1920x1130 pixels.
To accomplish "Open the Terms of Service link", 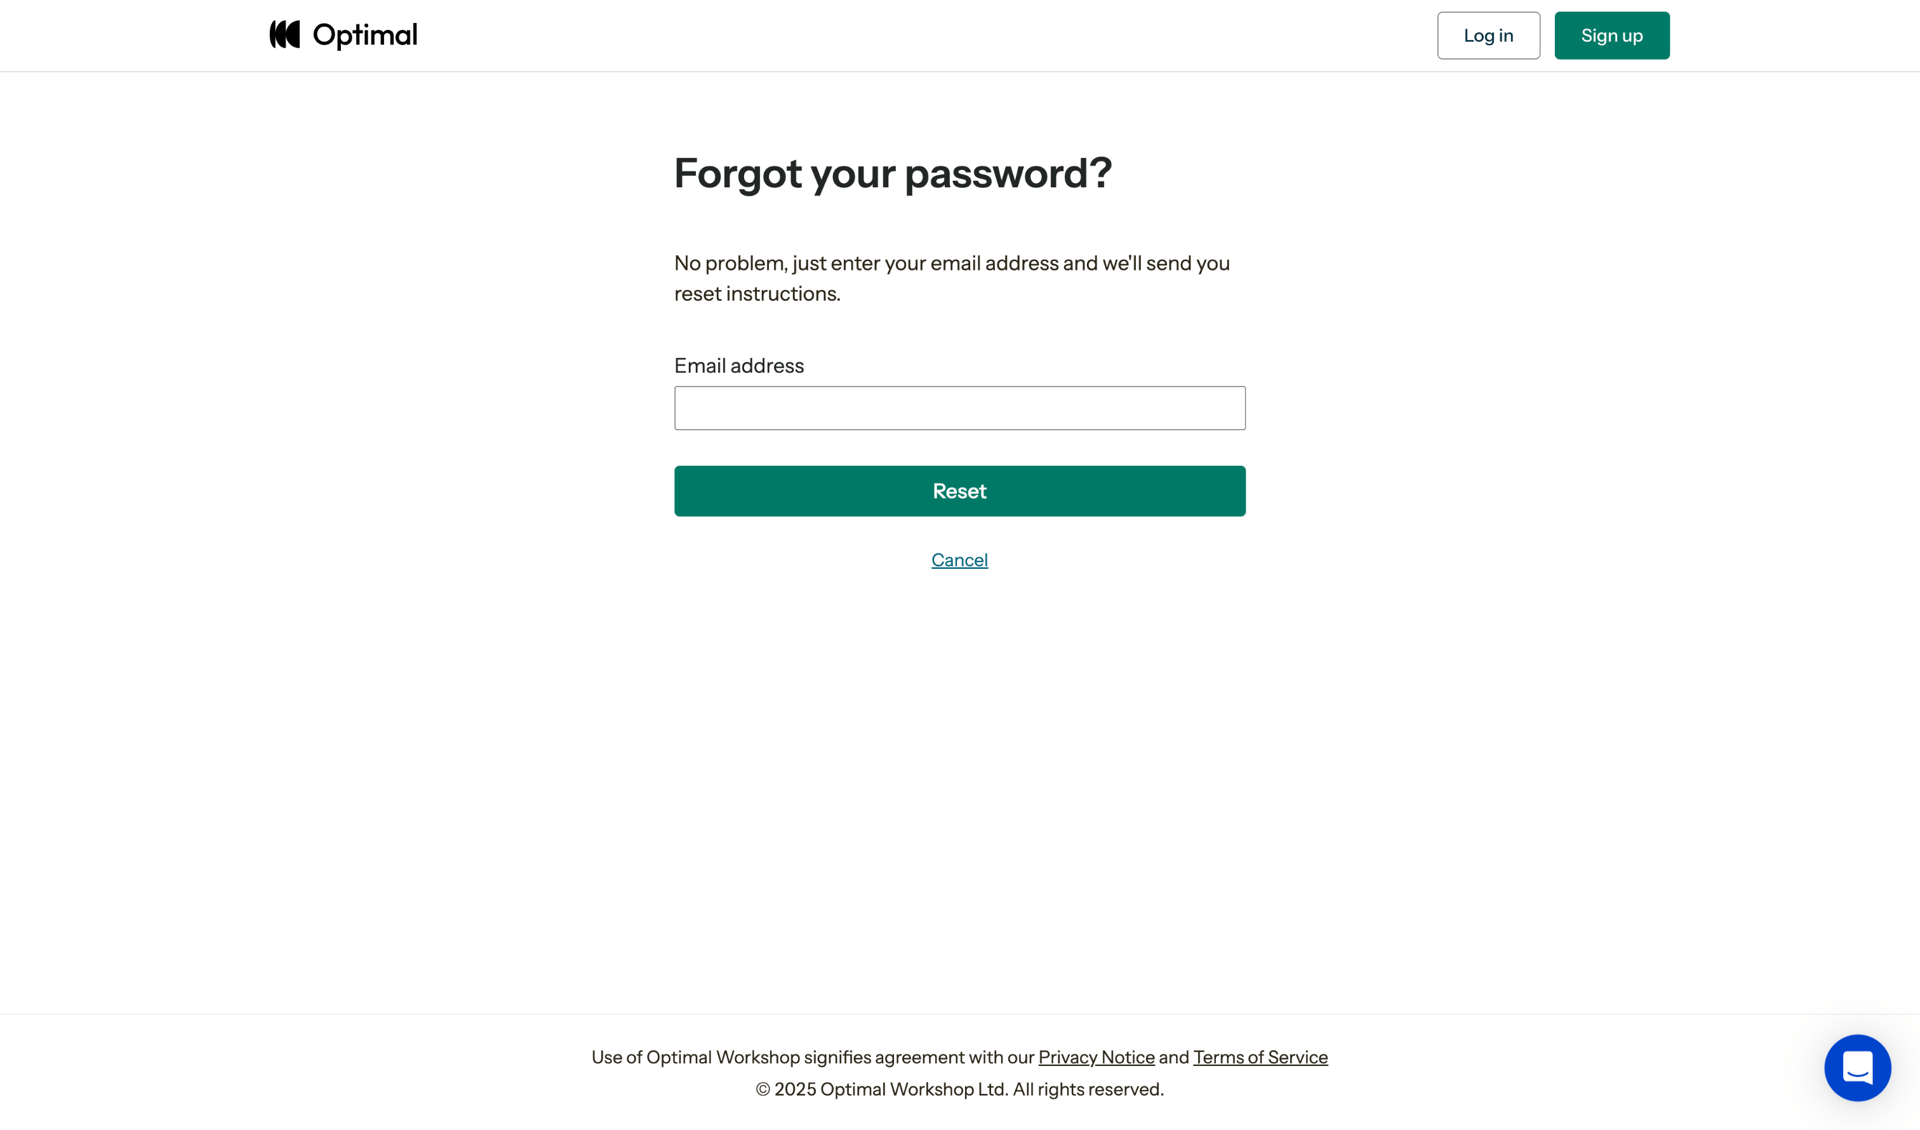I will pyautogui.click(x=1260, y=1057).
